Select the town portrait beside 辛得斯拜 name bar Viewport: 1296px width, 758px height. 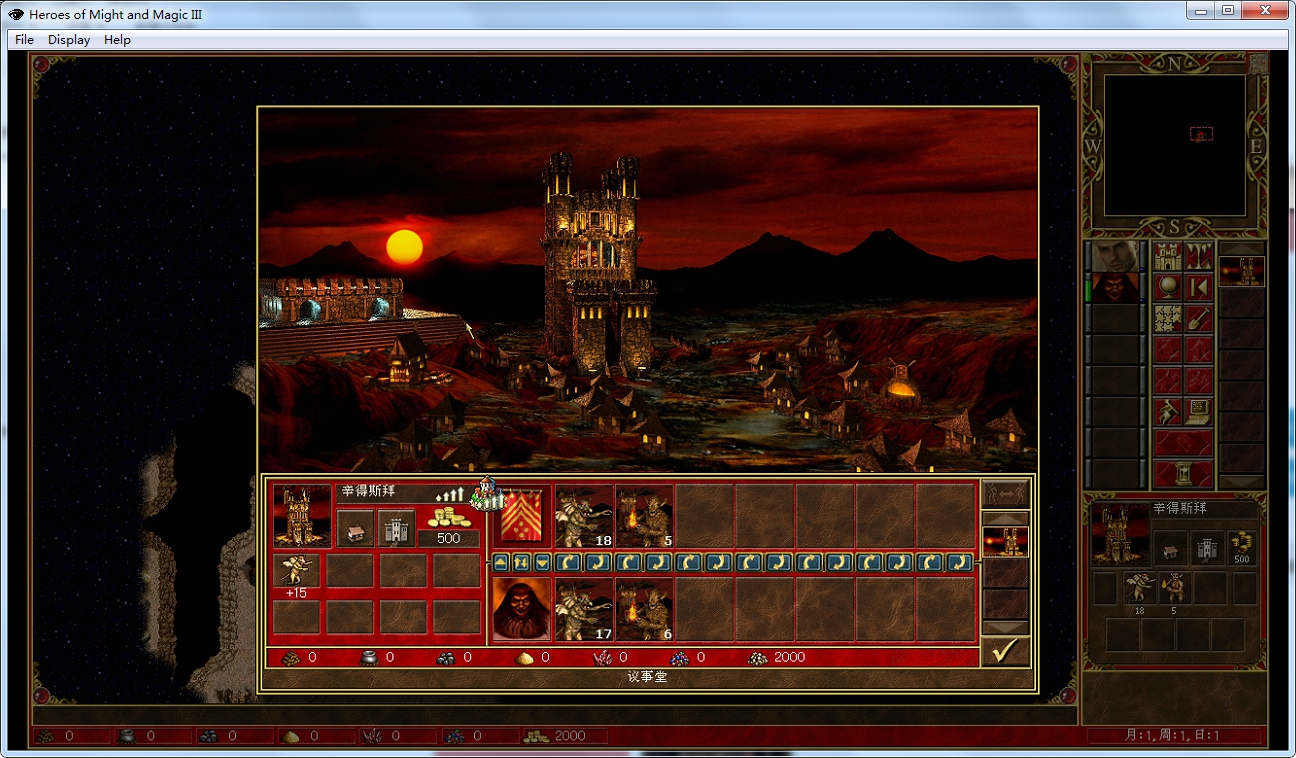pyautogui.click(x=302, y=516)
